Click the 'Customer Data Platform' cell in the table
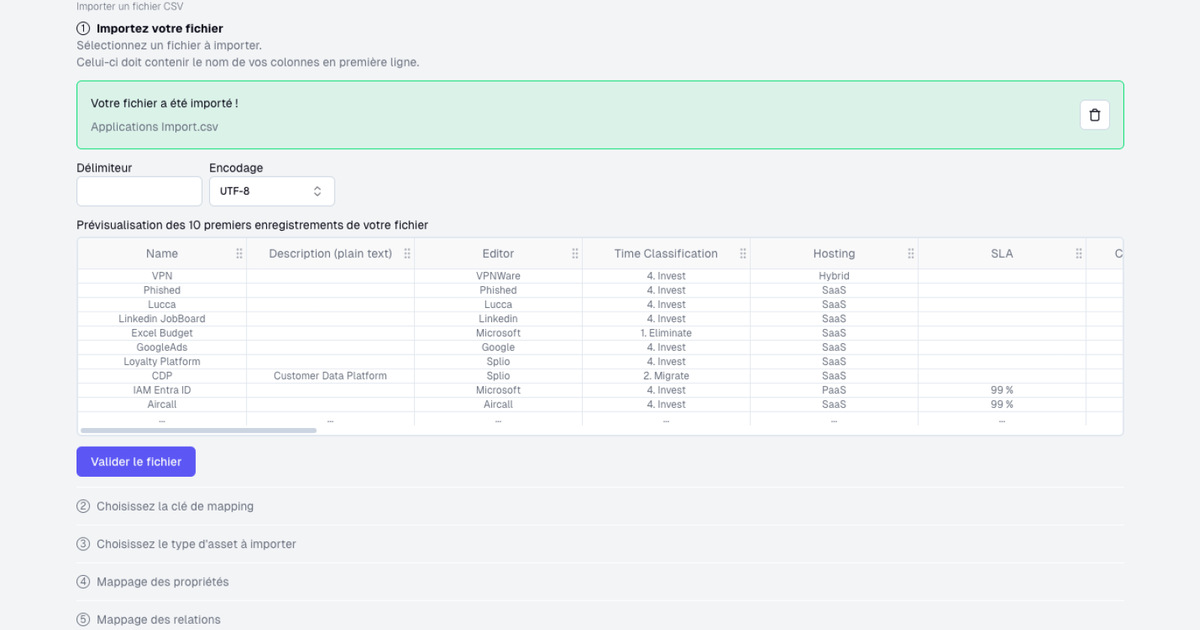Screen dimensions: 1200x630 pos(329,375)
